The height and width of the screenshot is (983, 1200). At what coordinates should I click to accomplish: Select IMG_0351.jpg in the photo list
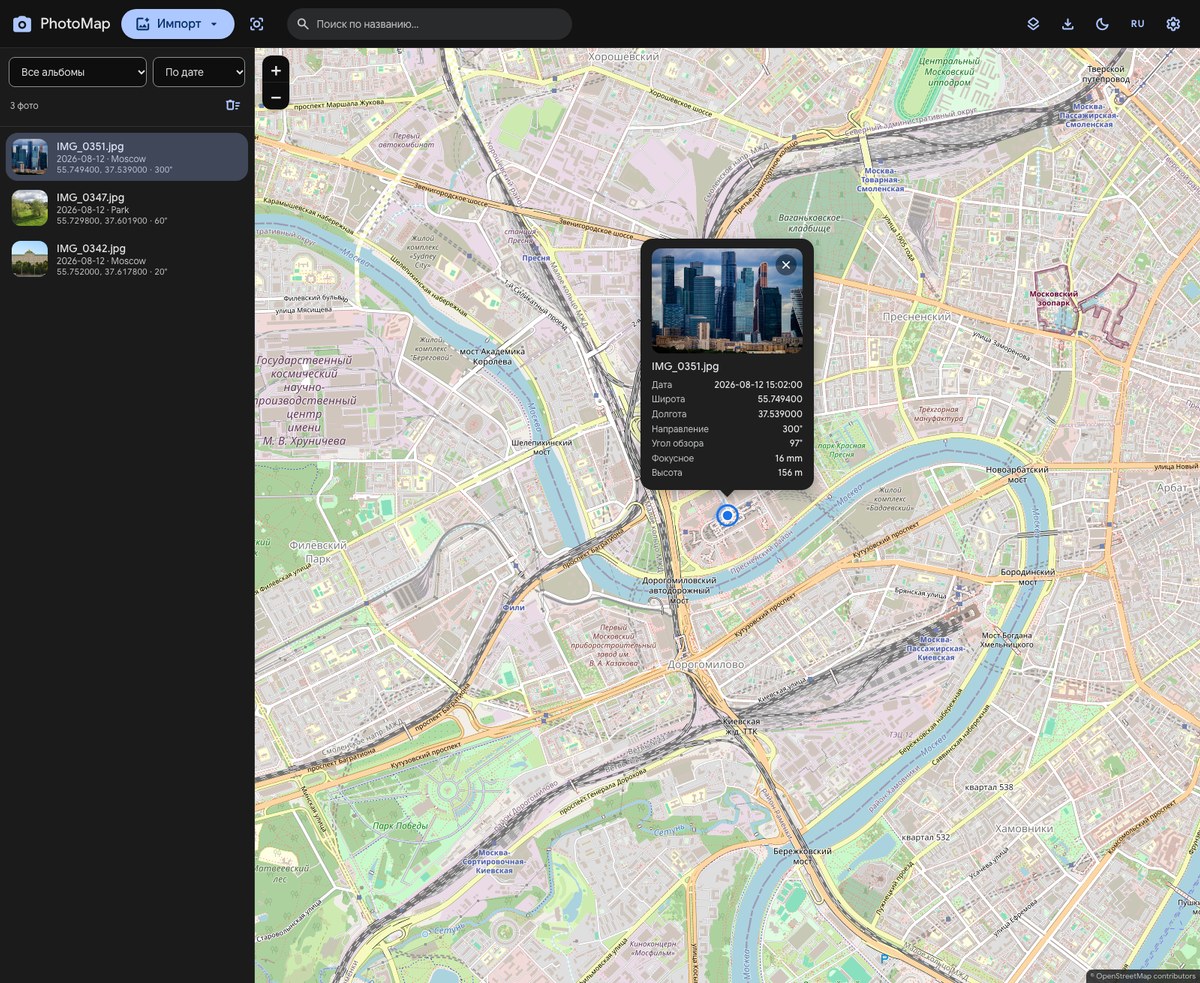(x=127, y=157)
